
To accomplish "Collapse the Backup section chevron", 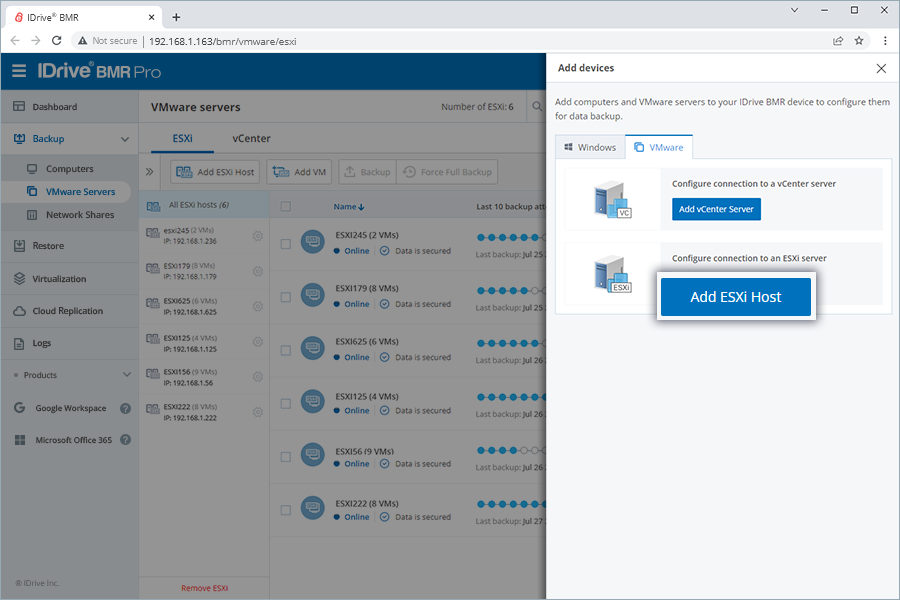I will click(x=125, y=139).
